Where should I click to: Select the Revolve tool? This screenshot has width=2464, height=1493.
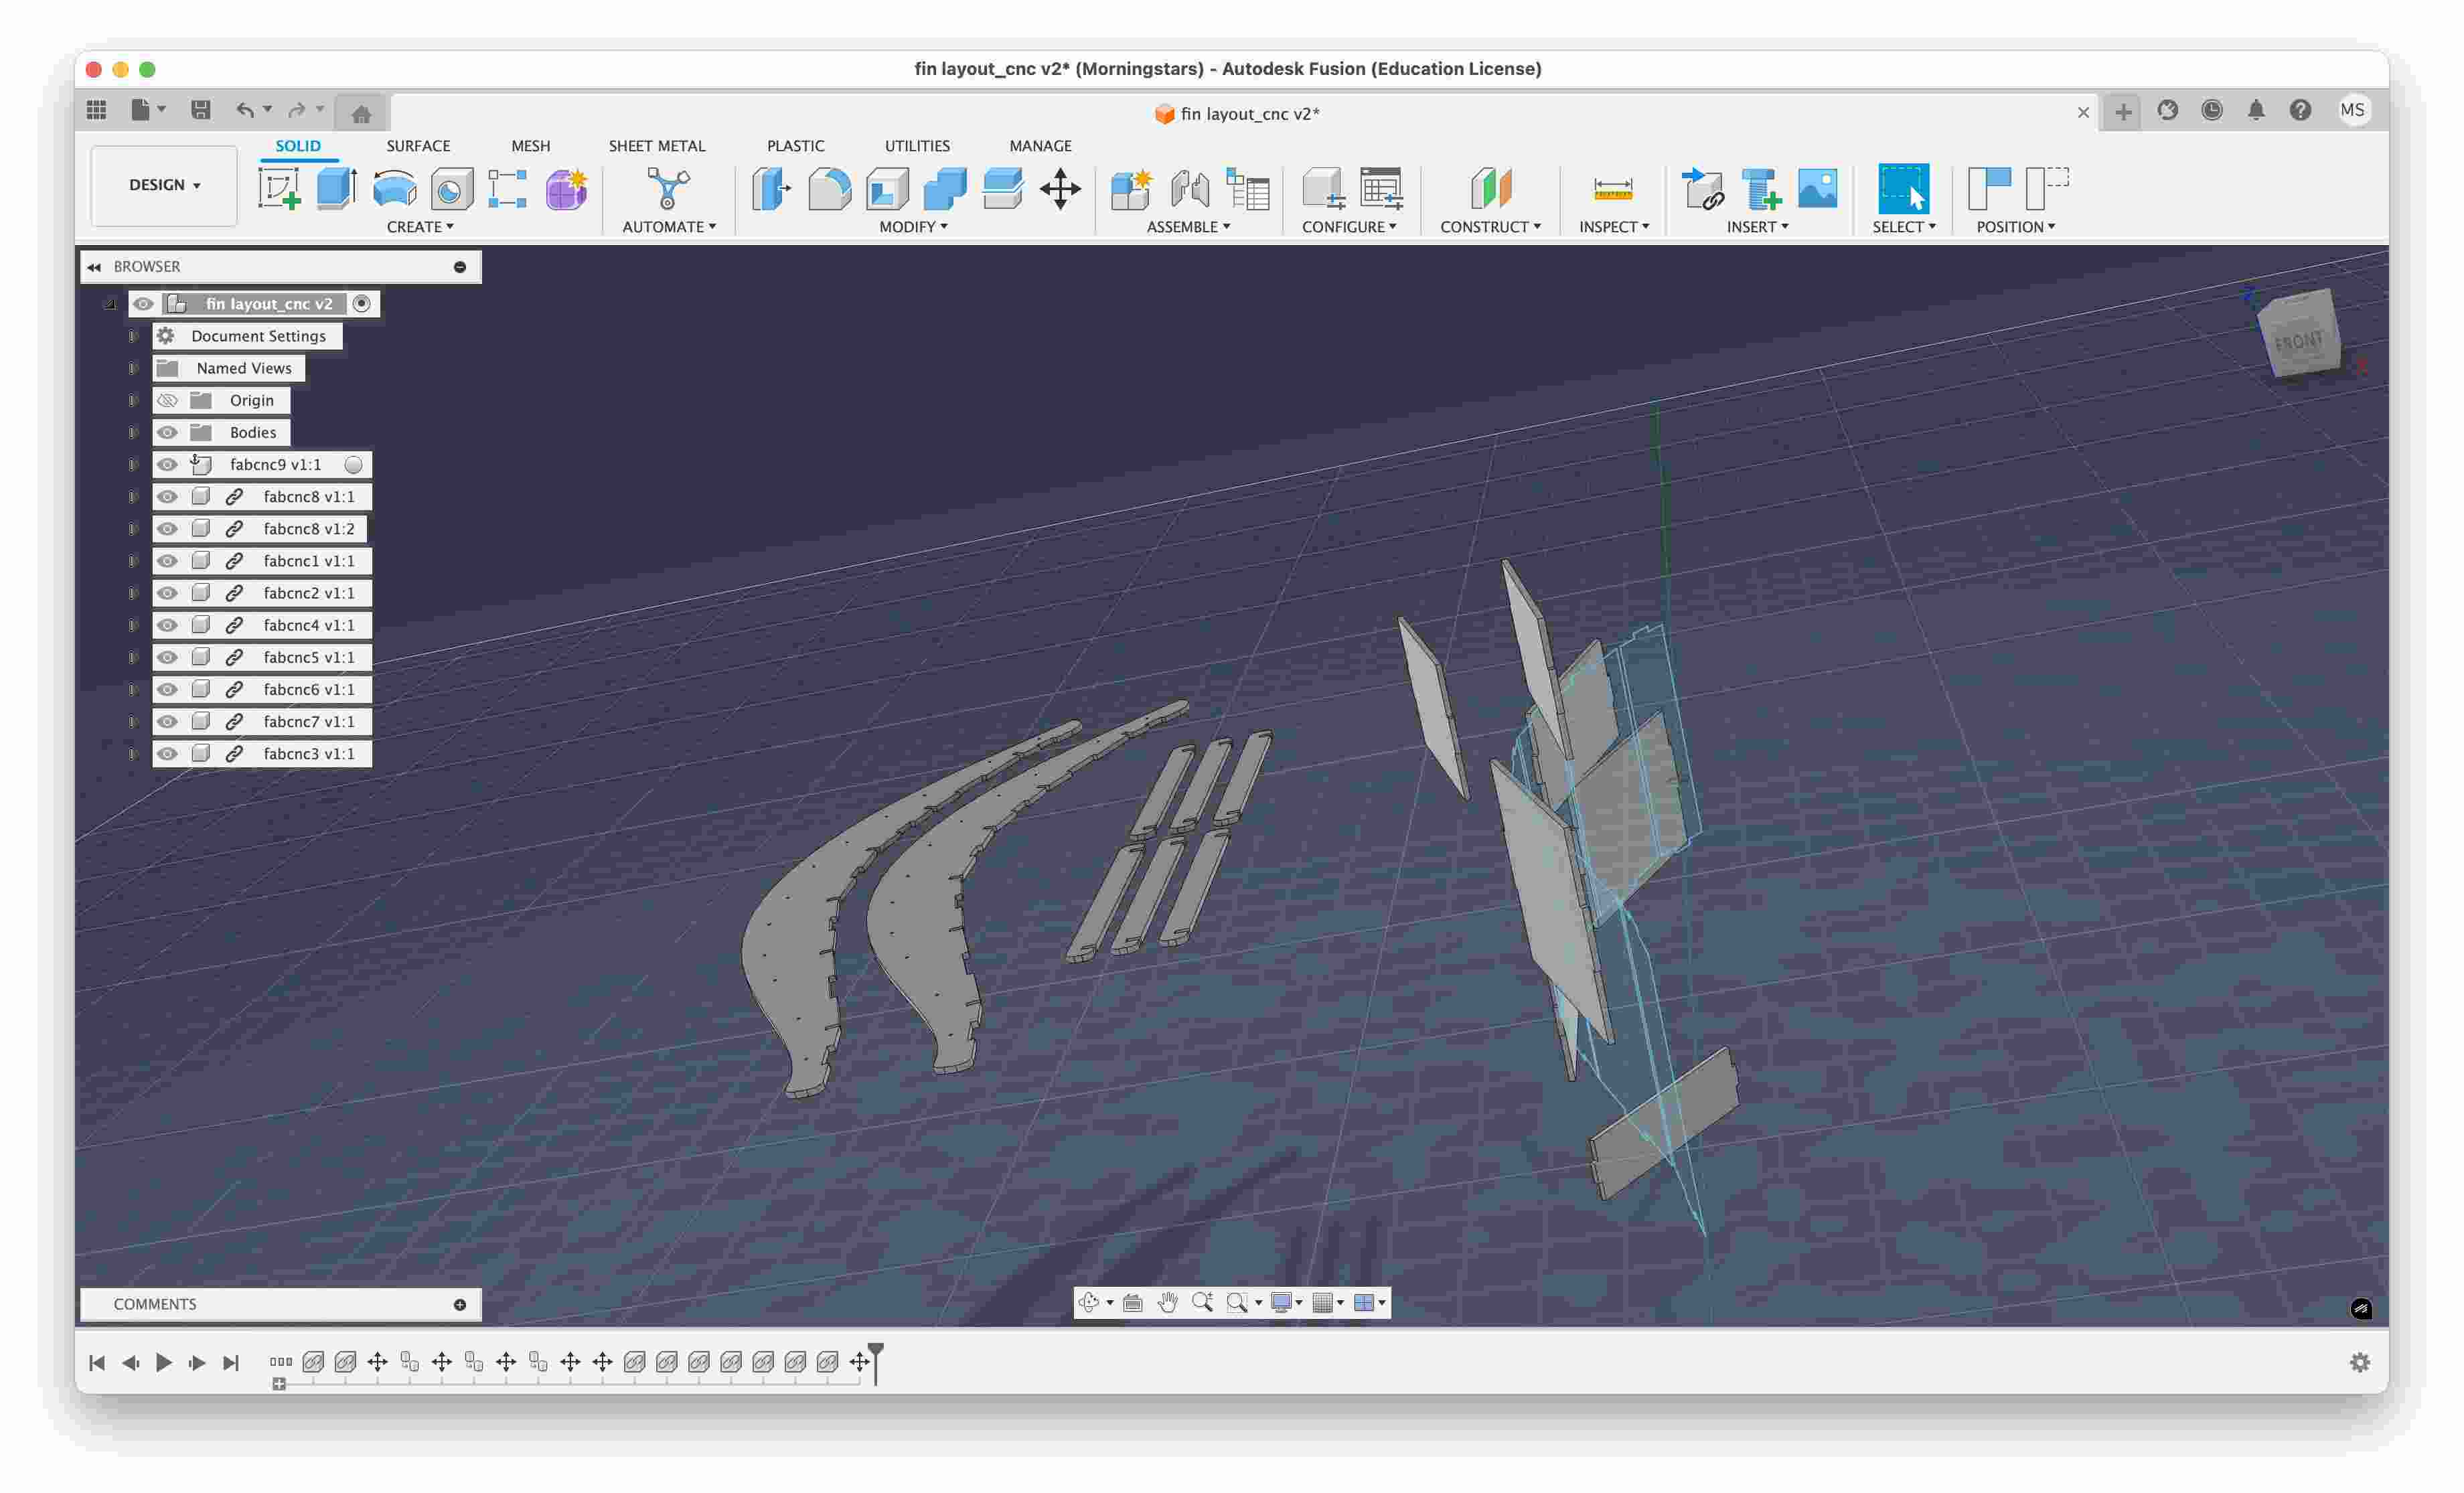[394, 188]
